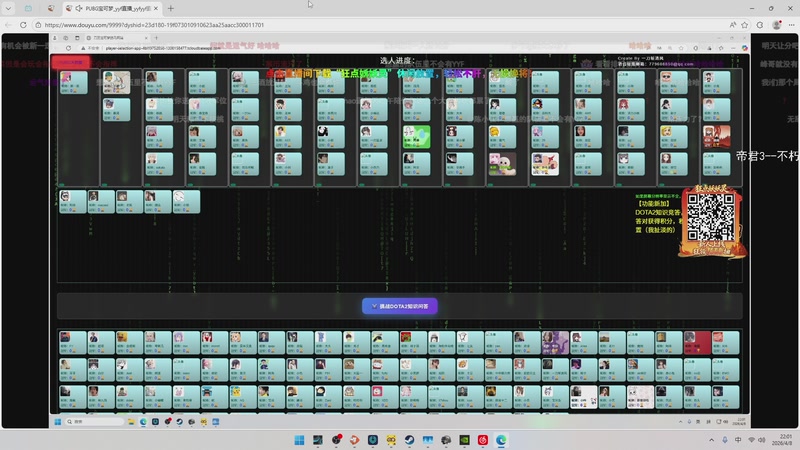Expand hidden icons chevron in streamed tray

[680, 421]
